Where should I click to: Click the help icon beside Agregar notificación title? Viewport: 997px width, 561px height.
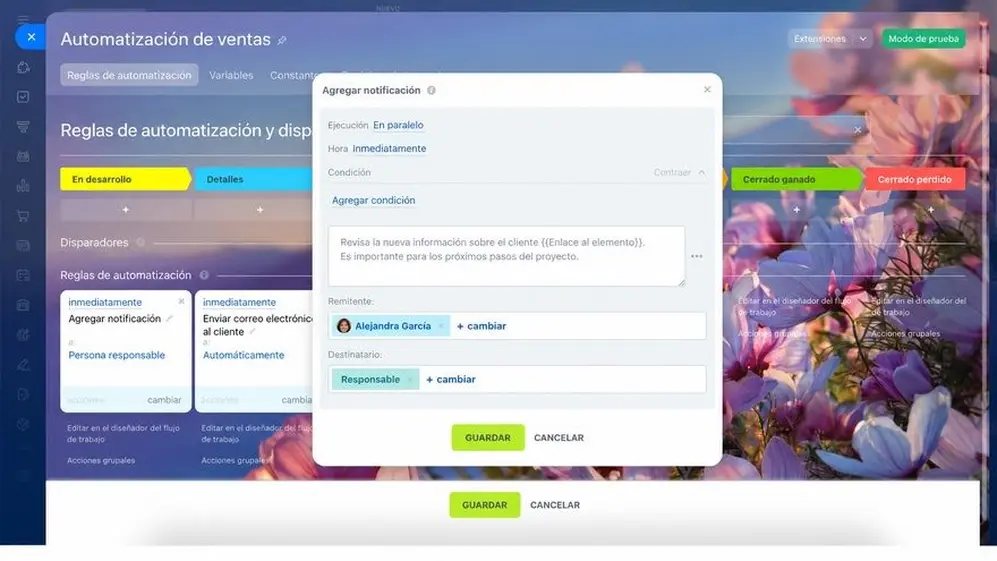[431, 90]
